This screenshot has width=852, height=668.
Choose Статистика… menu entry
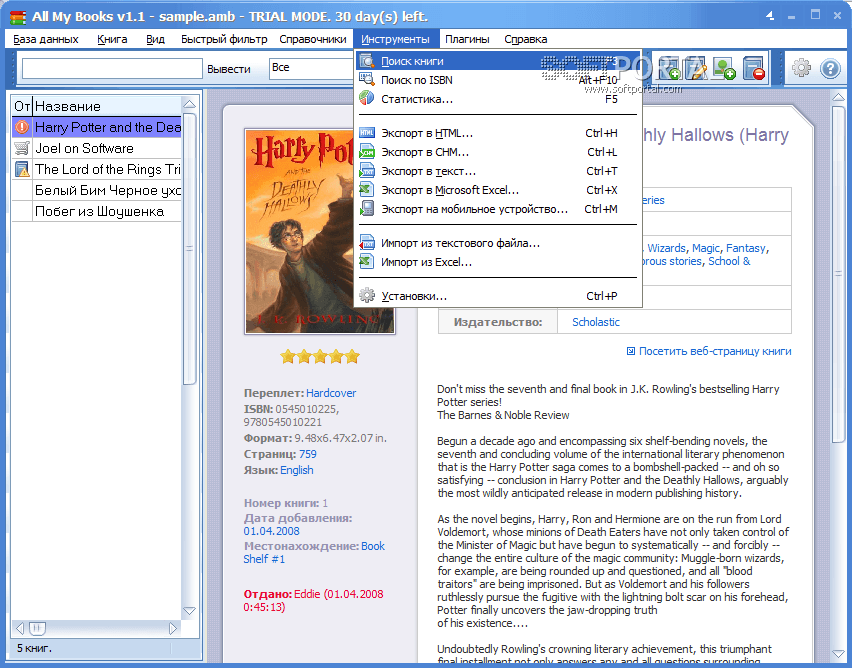click(498, 99)
